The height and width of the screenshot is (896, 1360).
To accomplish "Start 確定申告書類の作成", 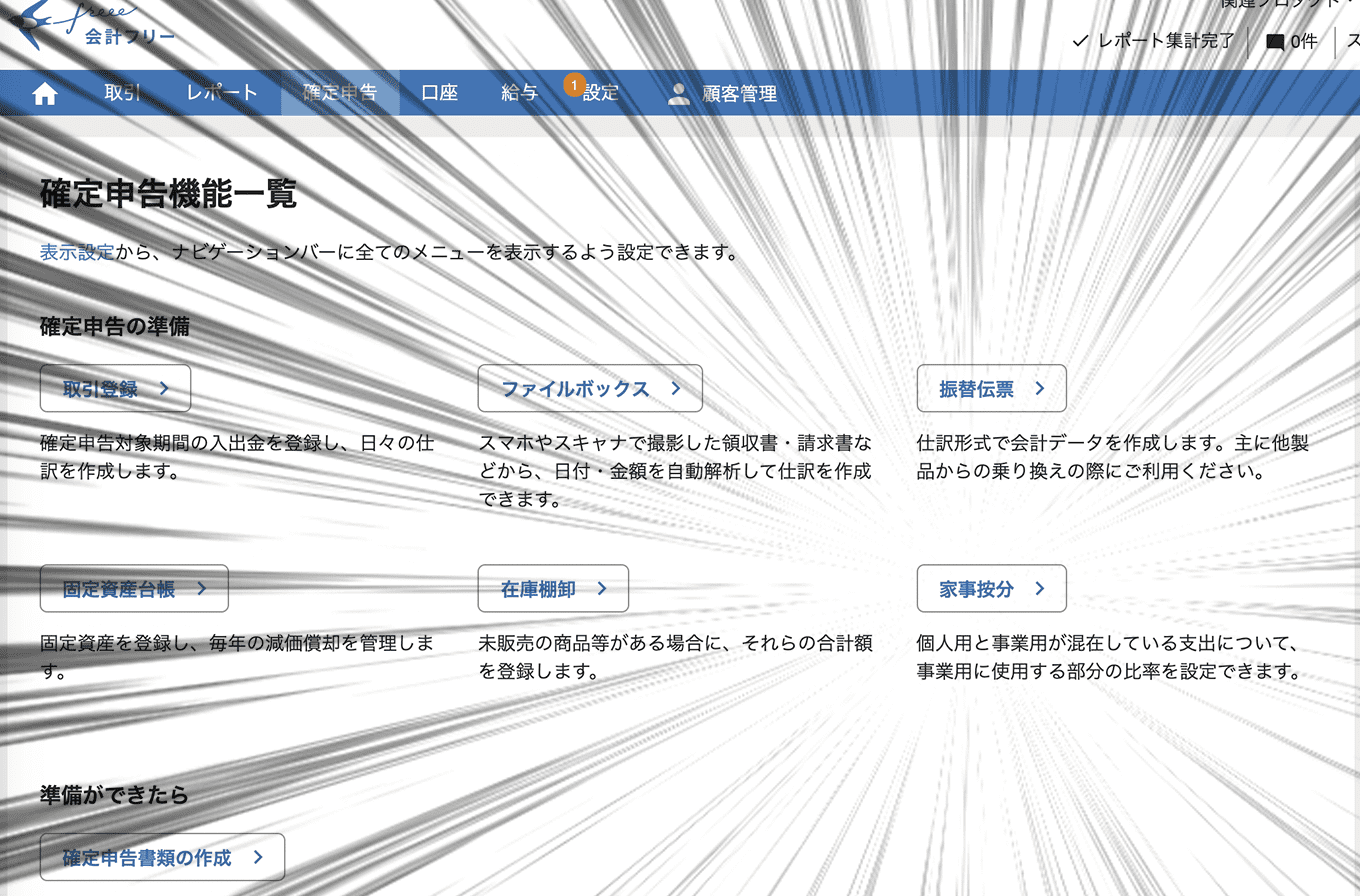I will pyautogui.click(x=162, y=857).
